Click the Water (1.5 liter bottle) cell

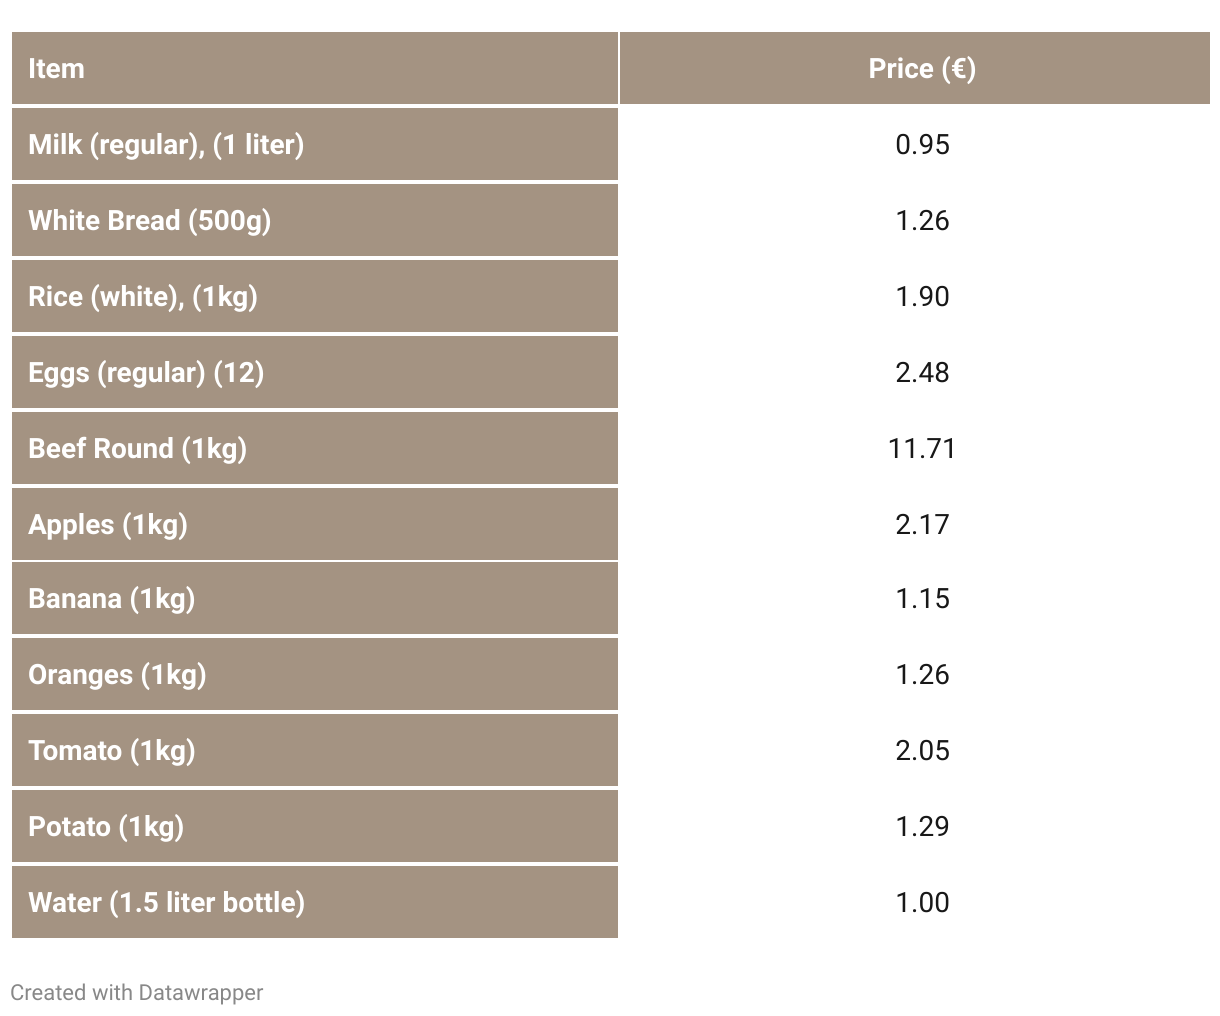pyautogui.click(x=315, y=902)
